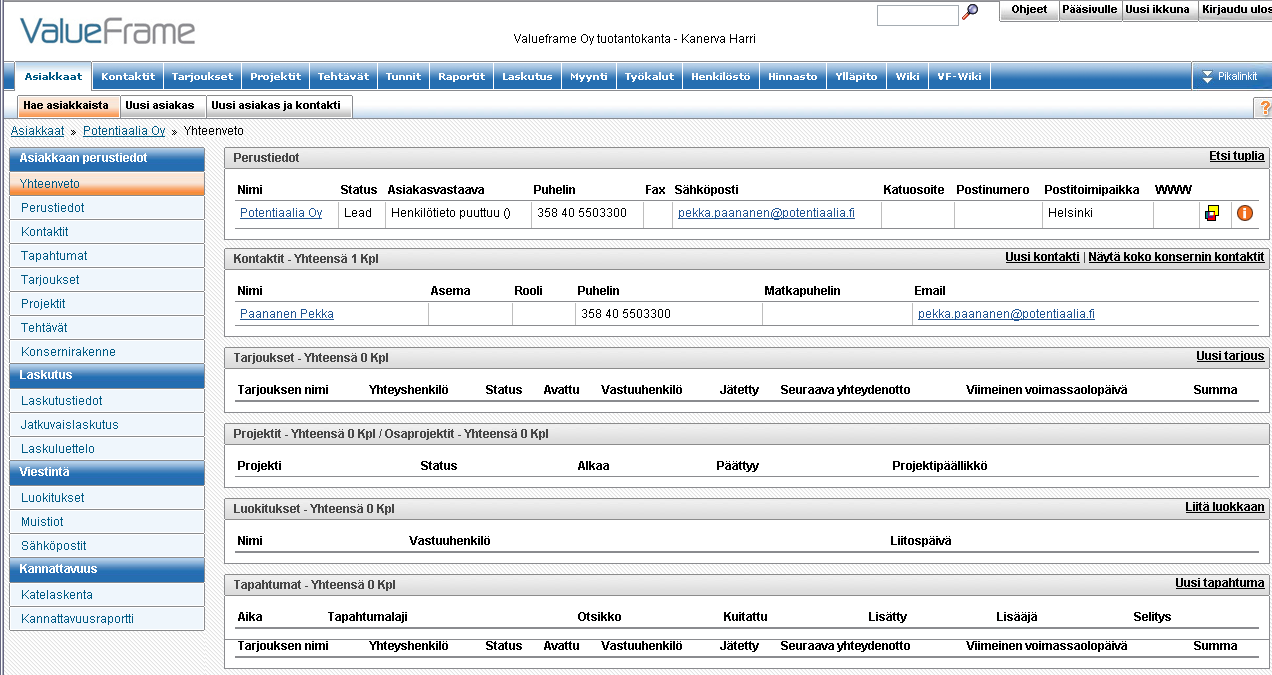This screenshot has width=1272, height=675.
Task: Click the orange info icon in Perustiedot row
Action: click(1245, 213)
